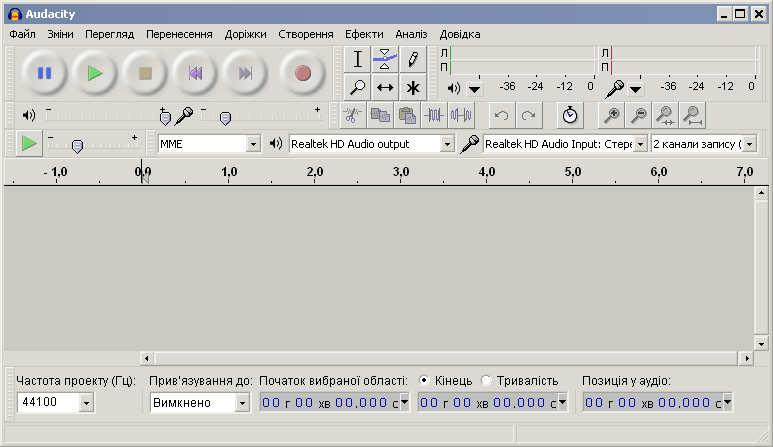Click the Fit Project zoom icon

pos(693,115)
